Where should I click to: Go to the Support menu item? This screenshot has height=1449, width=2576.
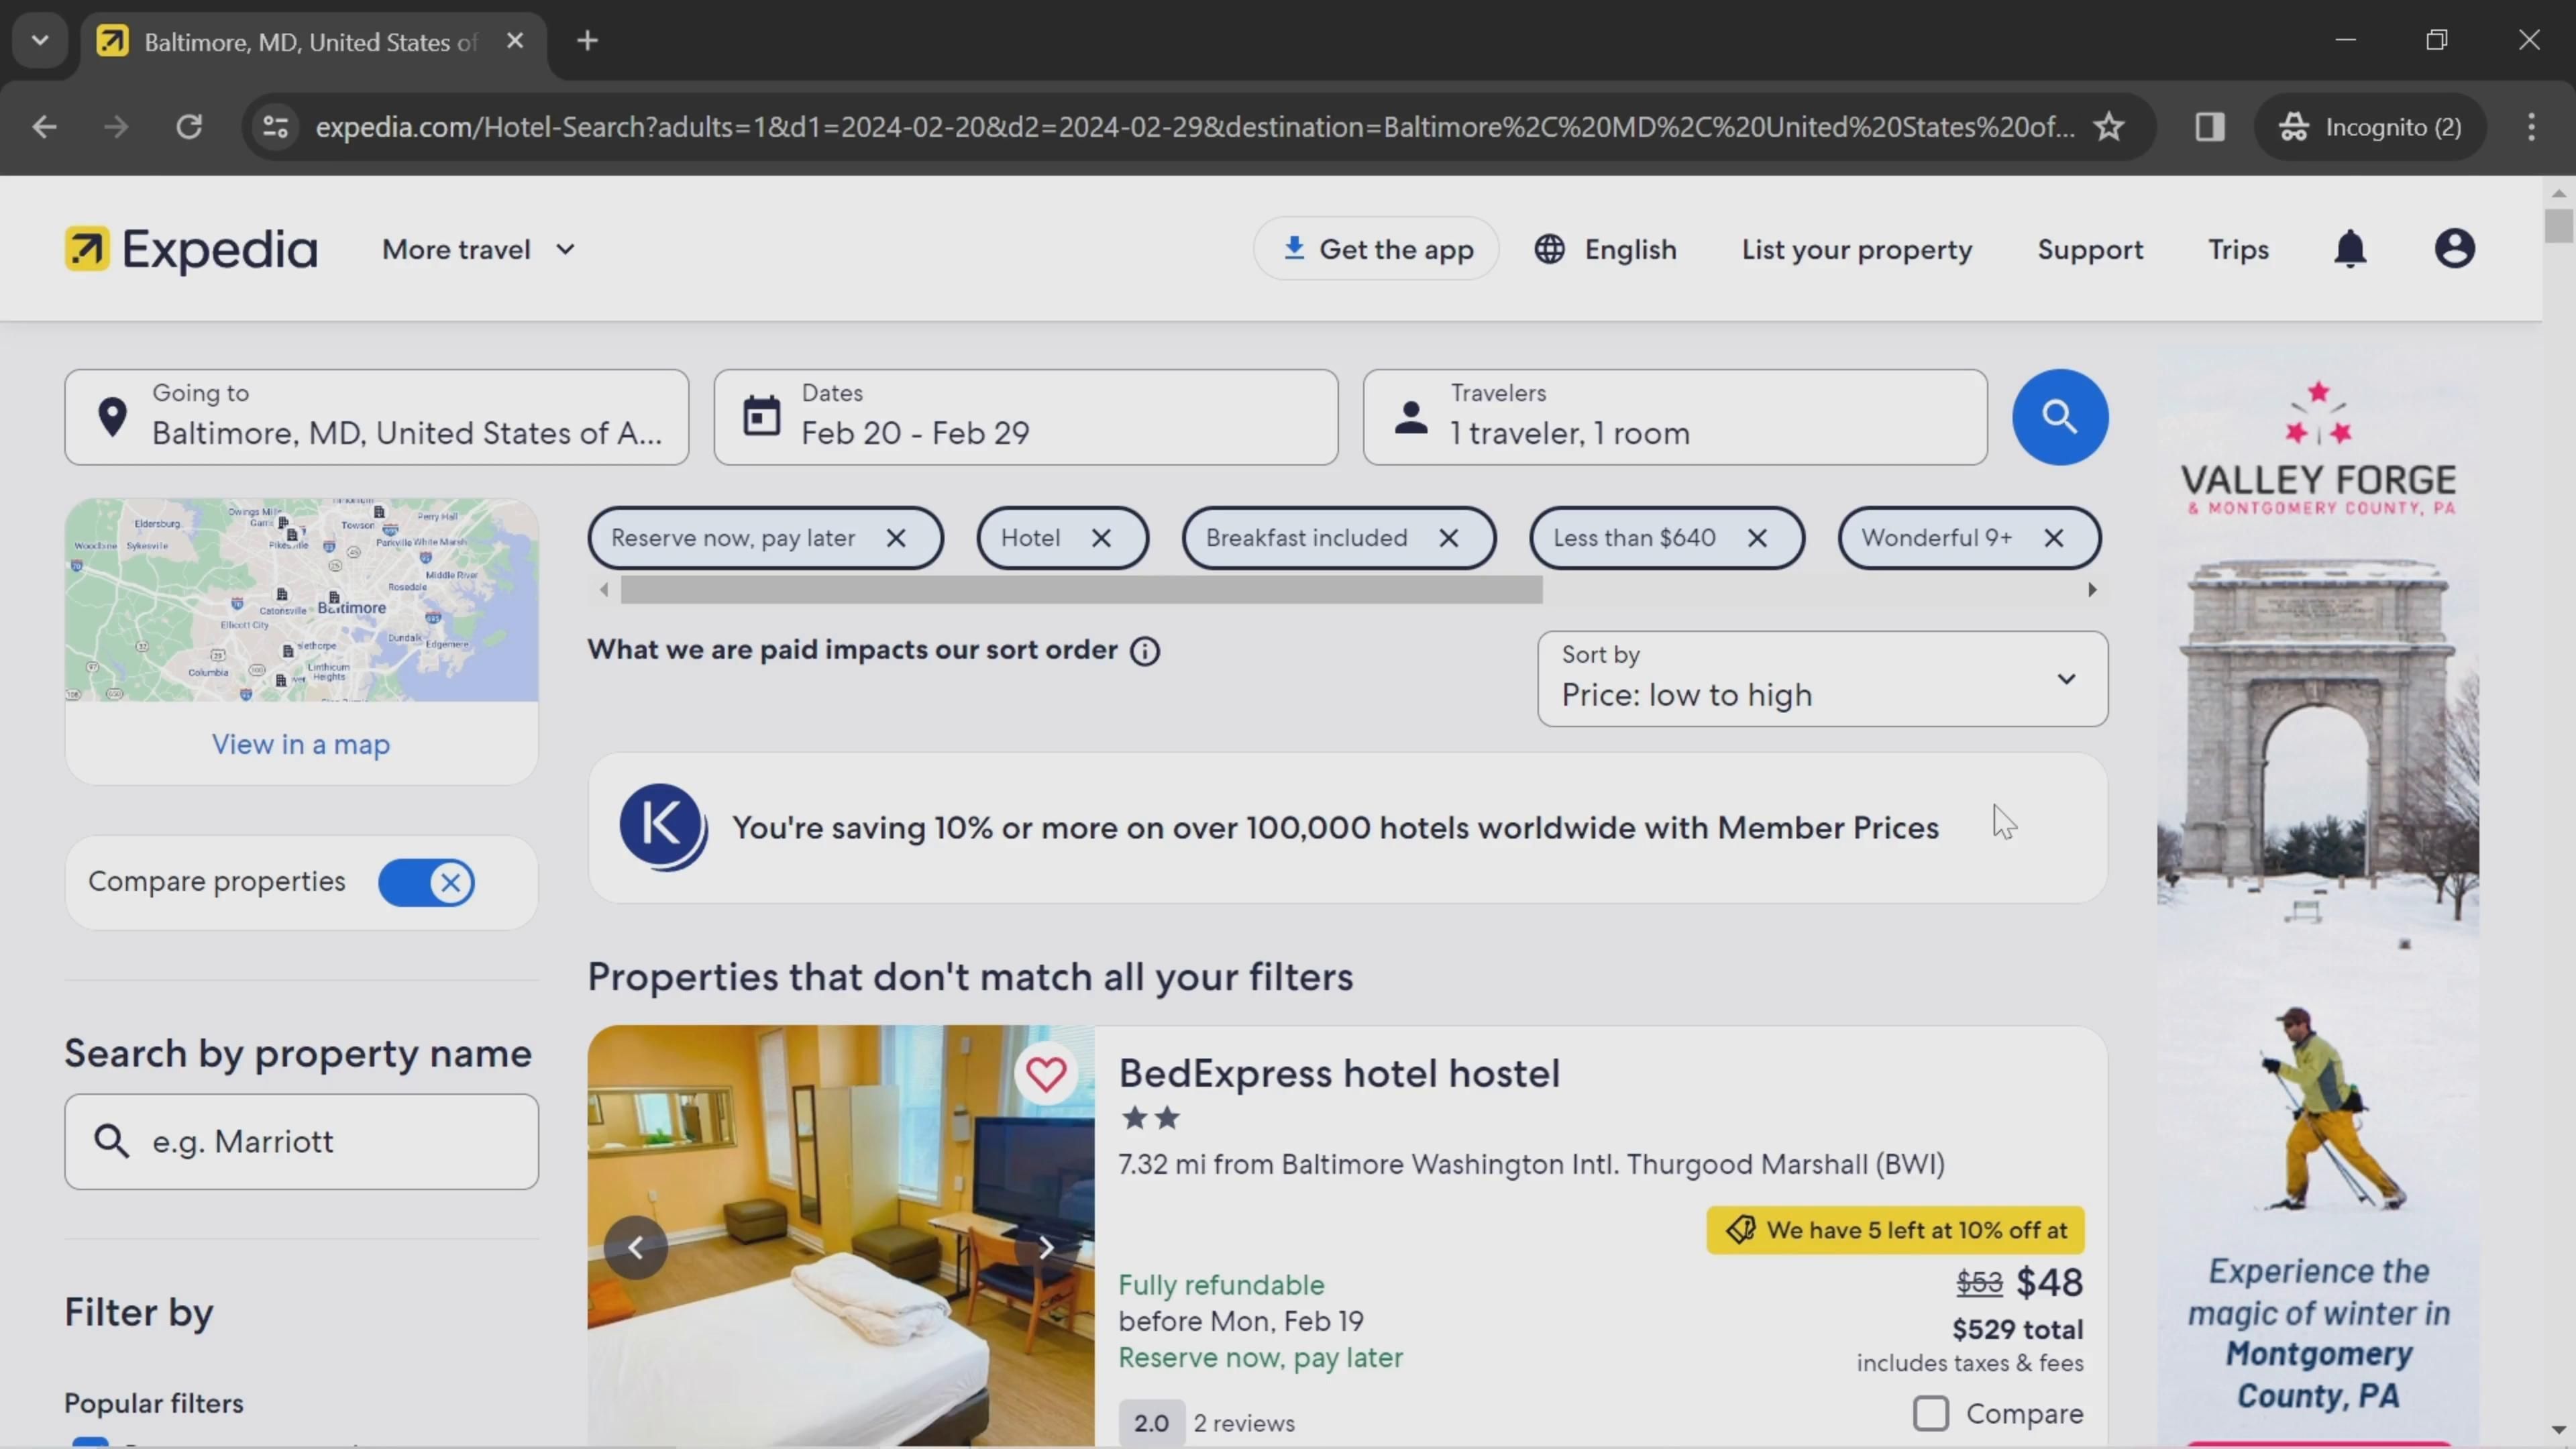2089,249
